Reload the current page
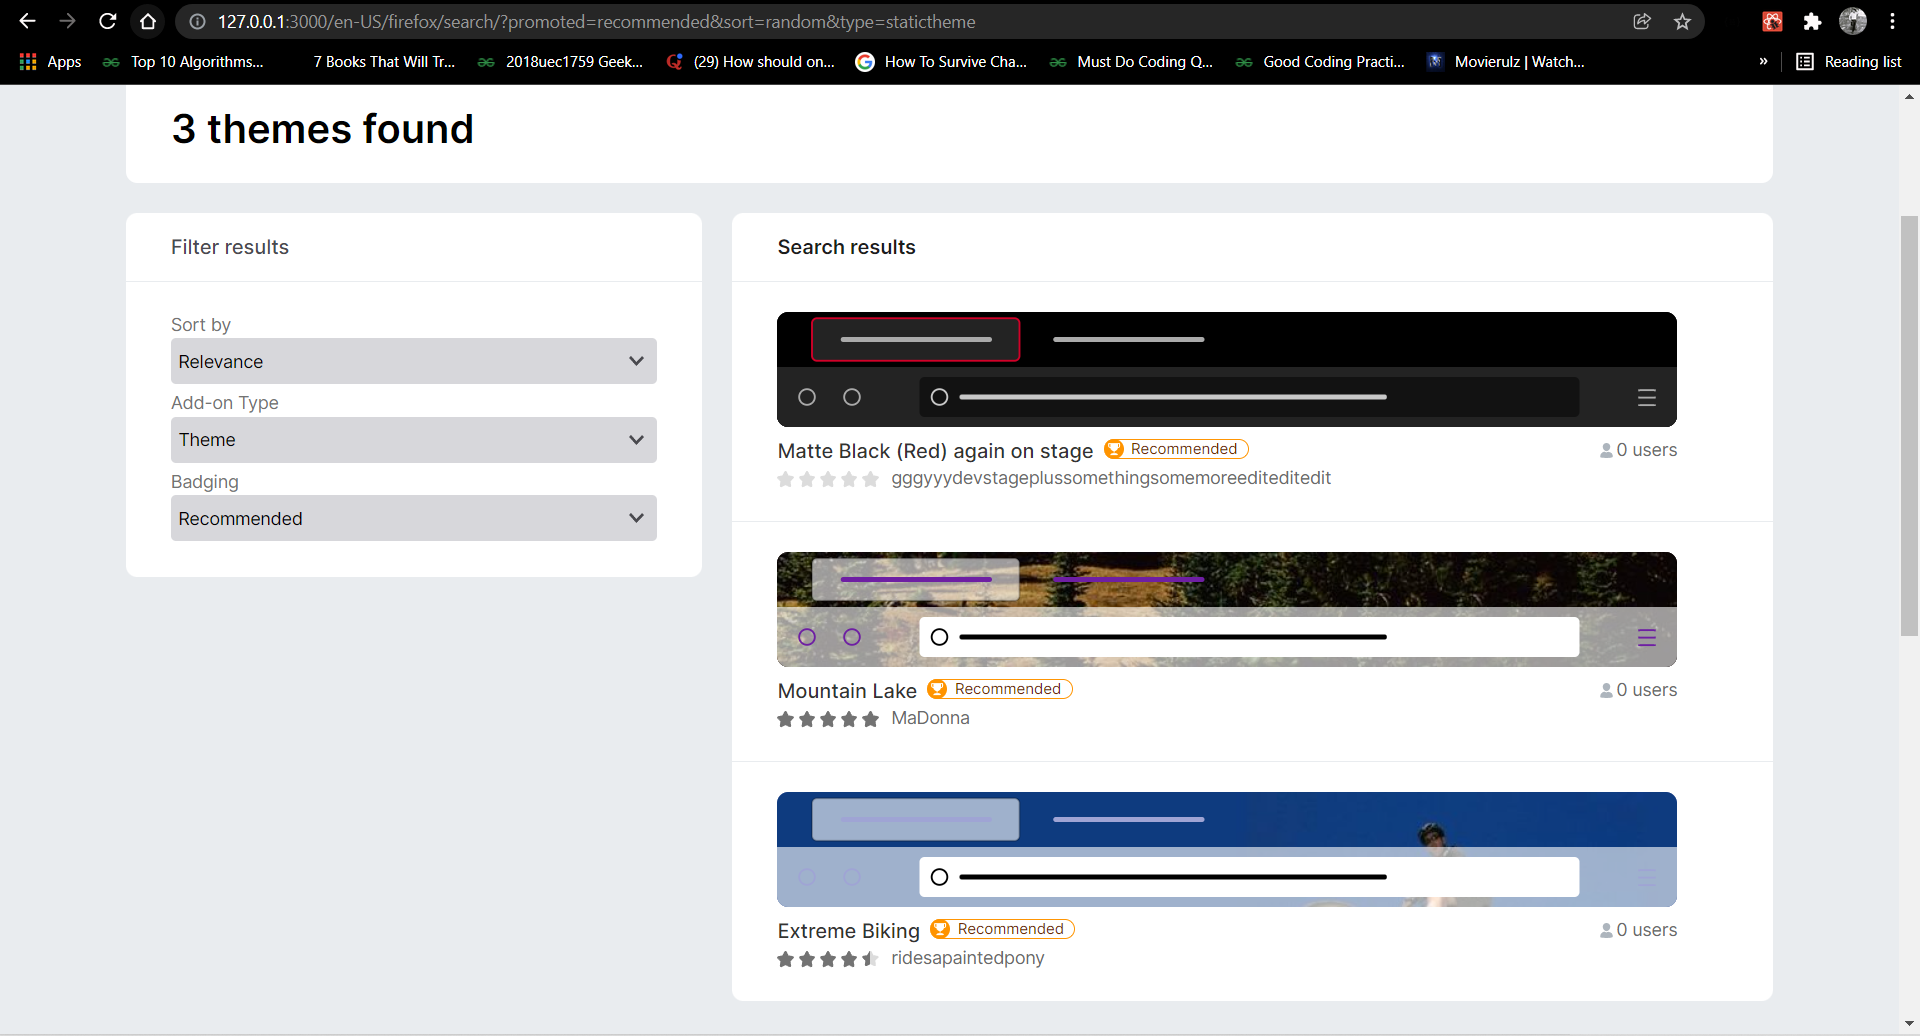This screenshot has height=1036, width=1920. coord(108,21)
